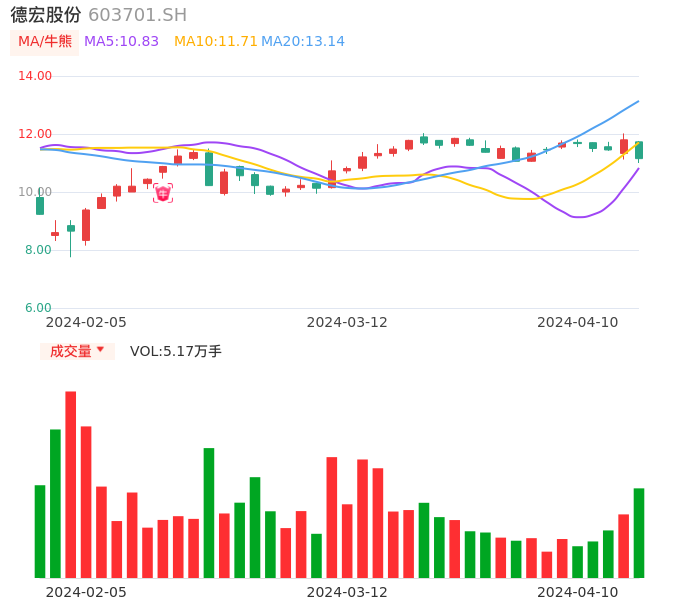This screenshot has width=686, height=606.
Task: Toggle the MA10:11.71 legend label
Action: click(x=215, y=42)
